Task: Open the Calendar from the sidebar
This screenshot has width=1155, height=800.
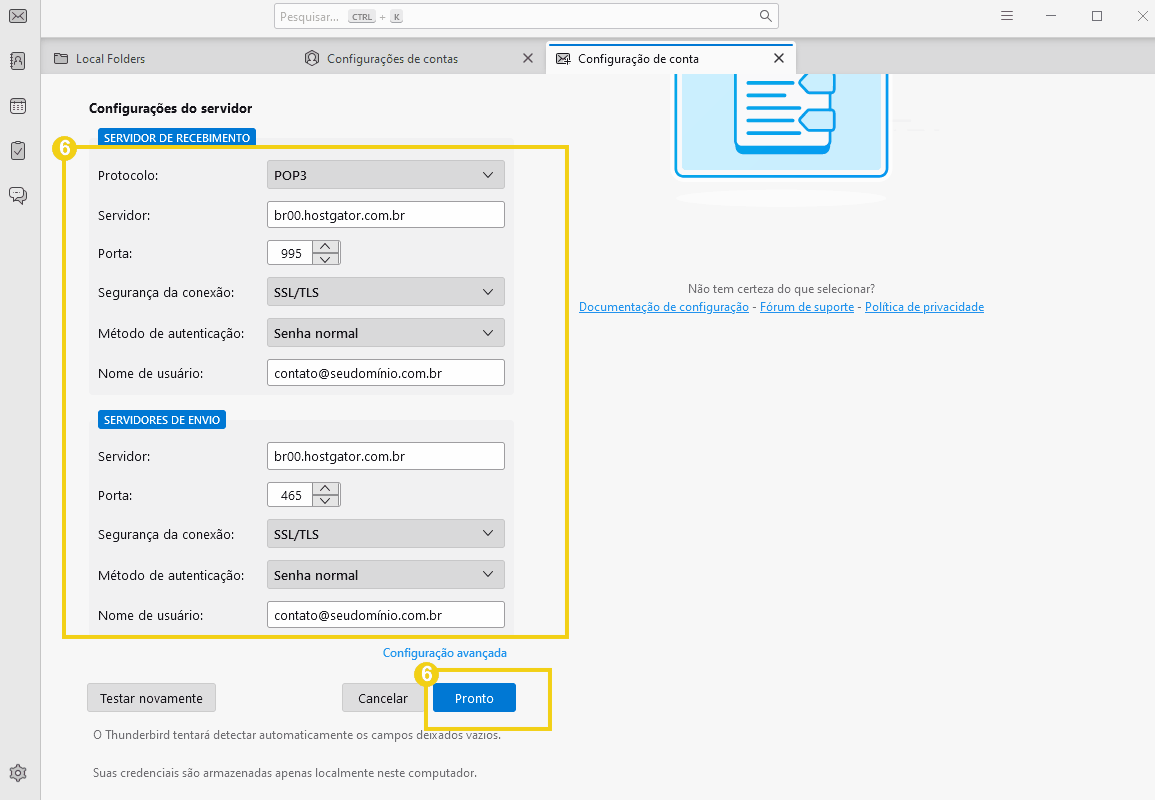Action: click(17, 105)
